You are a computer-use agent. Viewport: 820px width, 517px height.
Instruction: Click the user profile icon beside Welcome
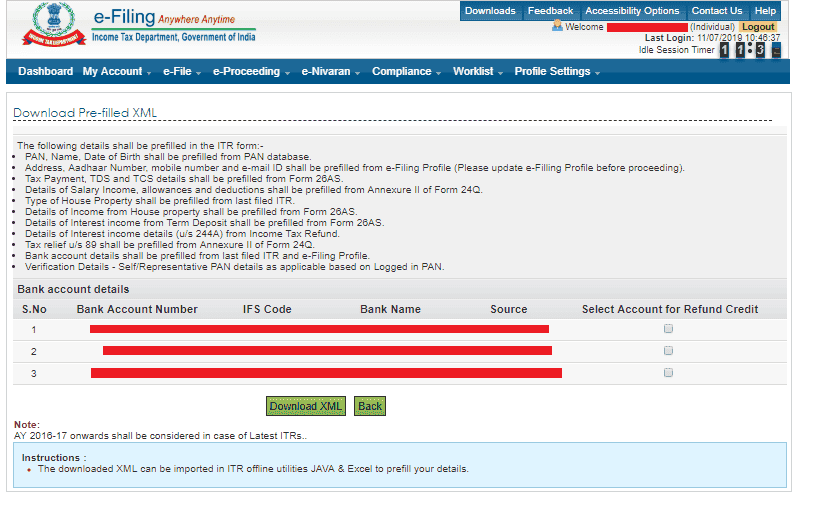(x=557, y=27)
